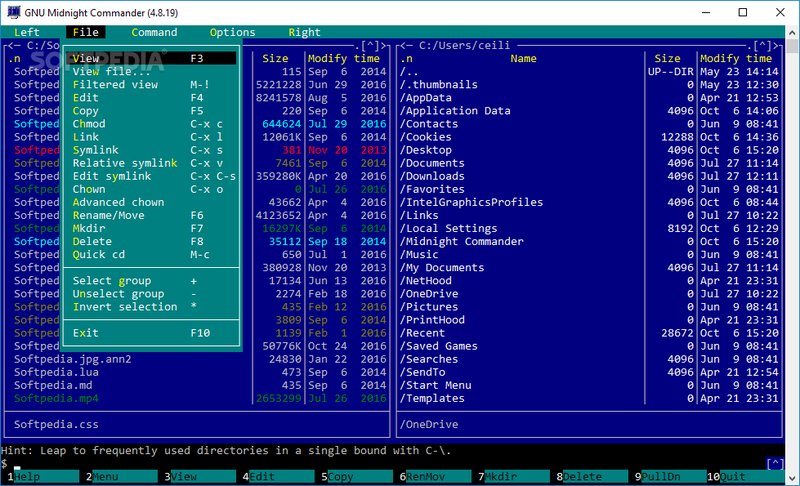This screenshot has height=486, width=800.
Task: Click the Name column header in right panel
Action: (x=523, y=58)
